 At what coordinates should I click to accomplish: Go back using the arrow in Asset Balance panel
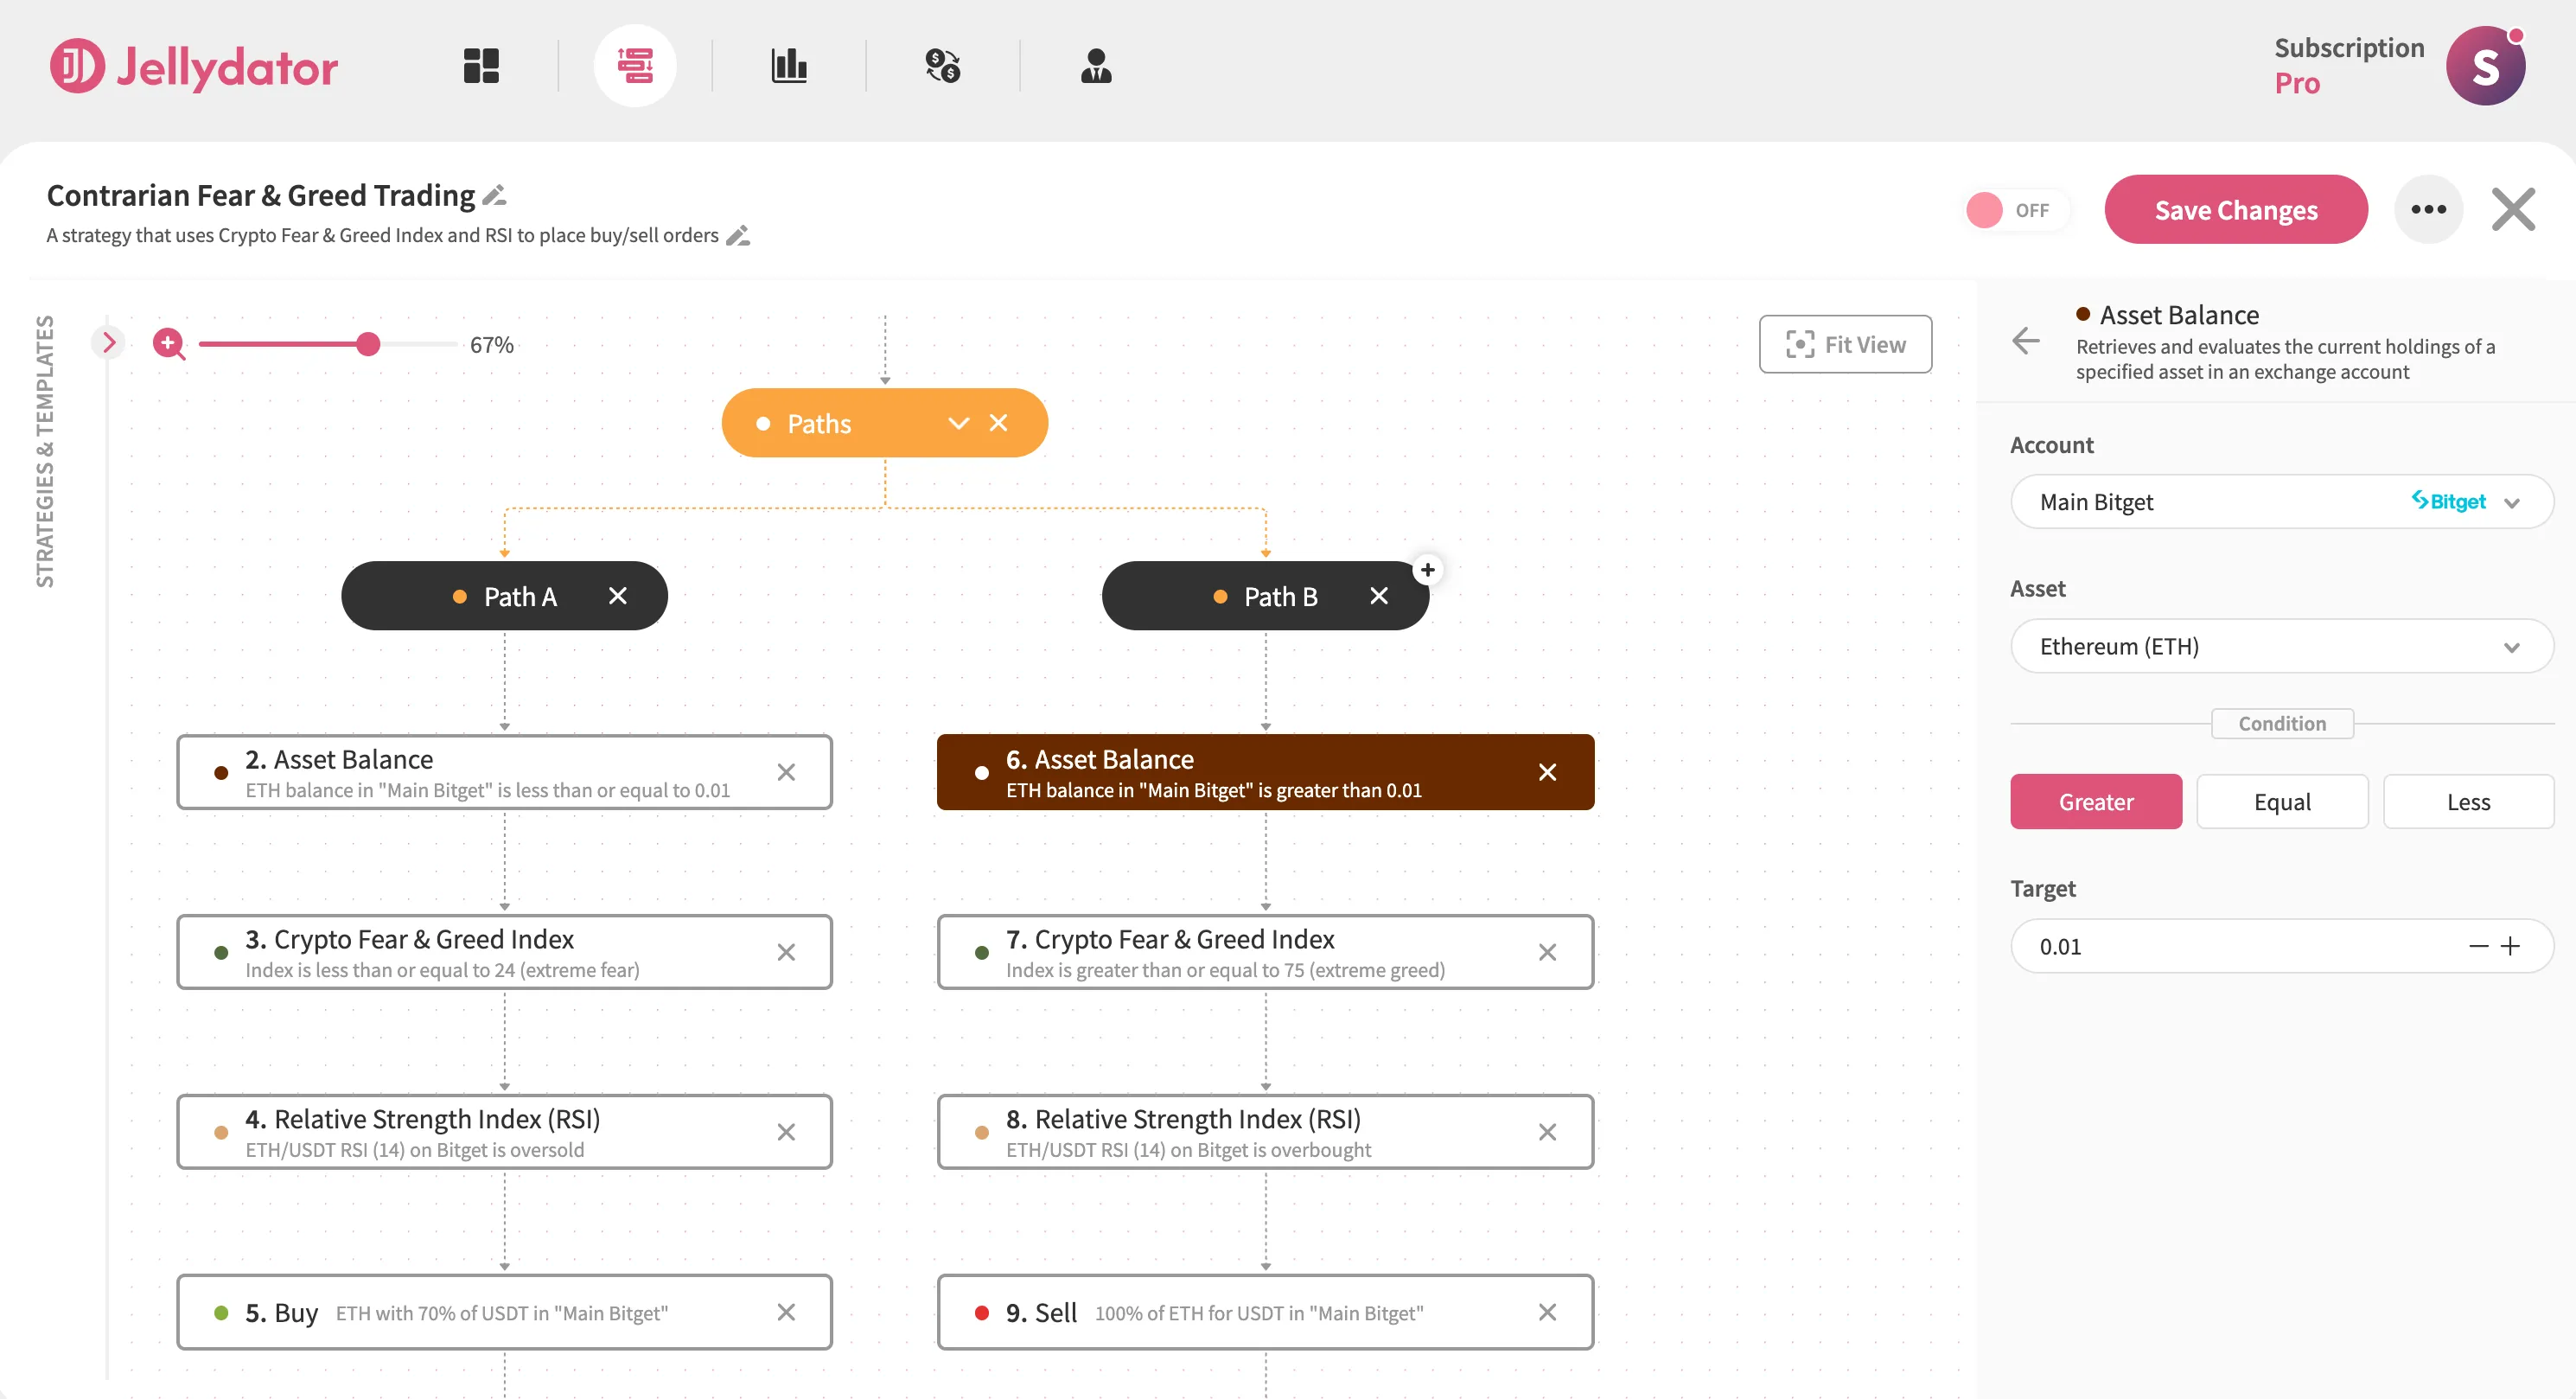(2026, 341)
